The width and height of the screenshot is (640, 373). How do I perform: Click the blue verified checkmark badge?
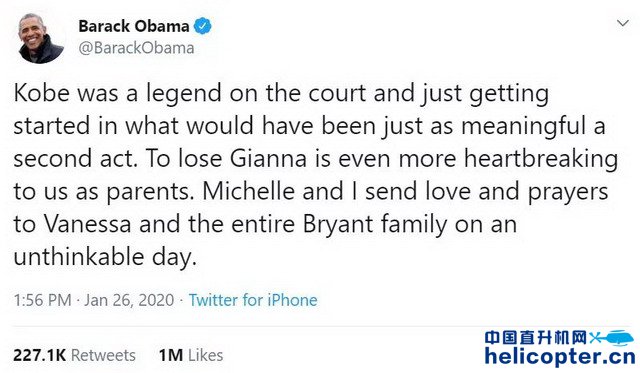pos(202,26)
